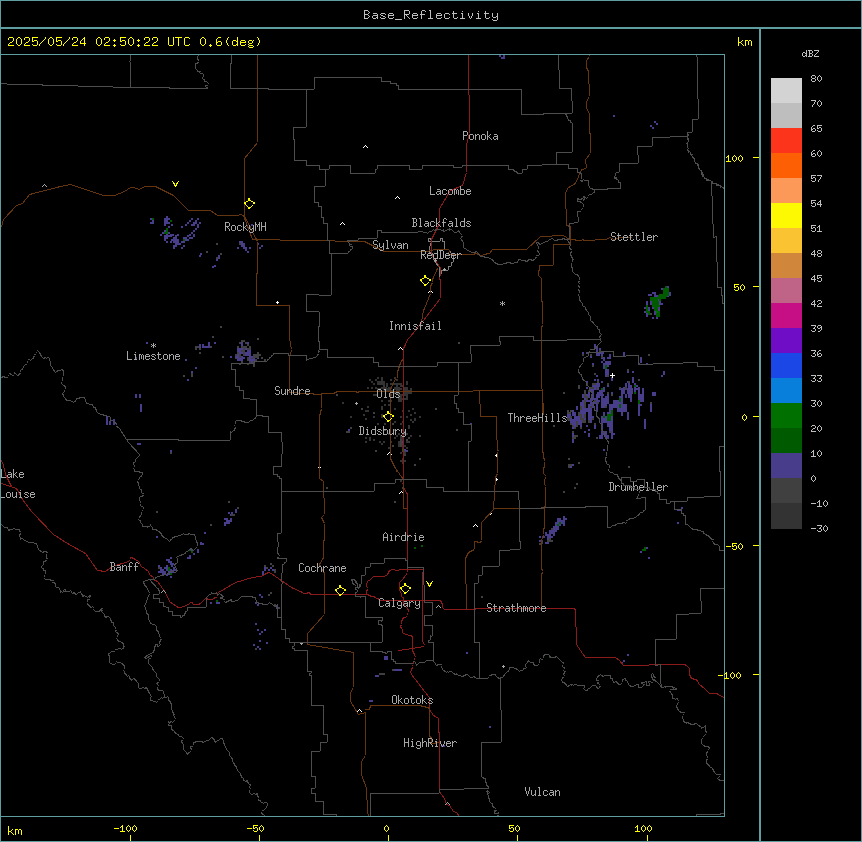Click the white asterisk marker east of Innisfail

click(x=502, y=303)
